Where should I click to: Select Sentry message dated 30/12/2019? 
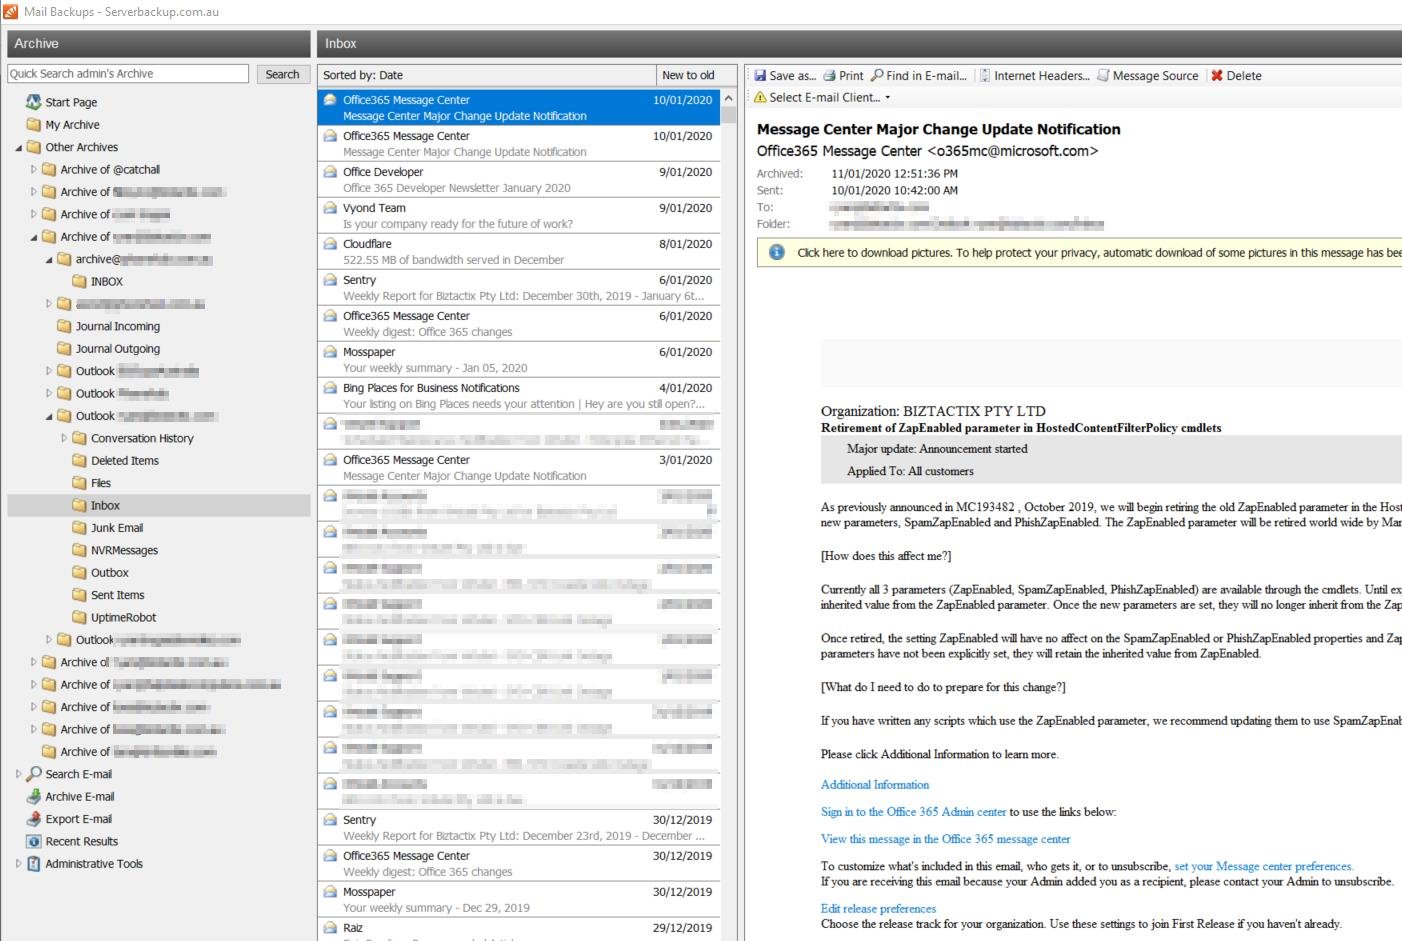point(519,828)
